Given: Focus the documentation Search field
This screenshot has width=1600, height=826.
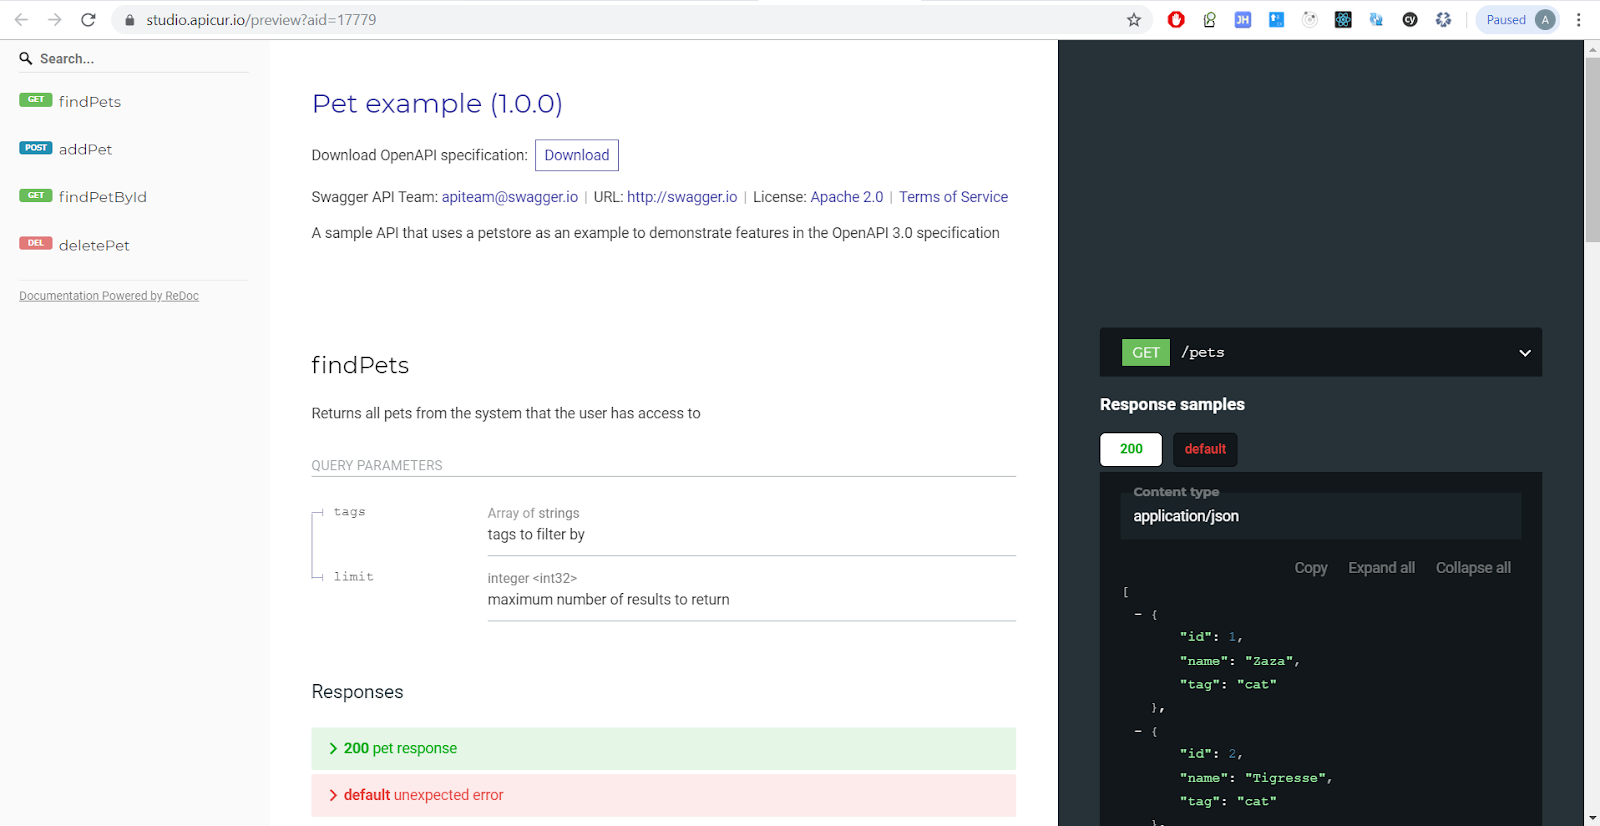Looking at the screenshot, I should (x=134, y=59).
